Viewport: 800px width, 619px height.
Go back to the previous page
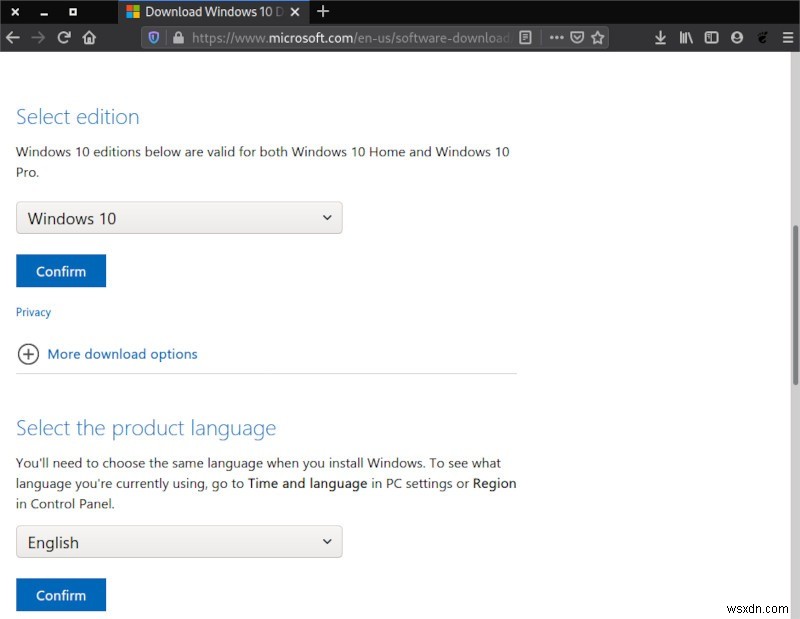pos(12,37)
